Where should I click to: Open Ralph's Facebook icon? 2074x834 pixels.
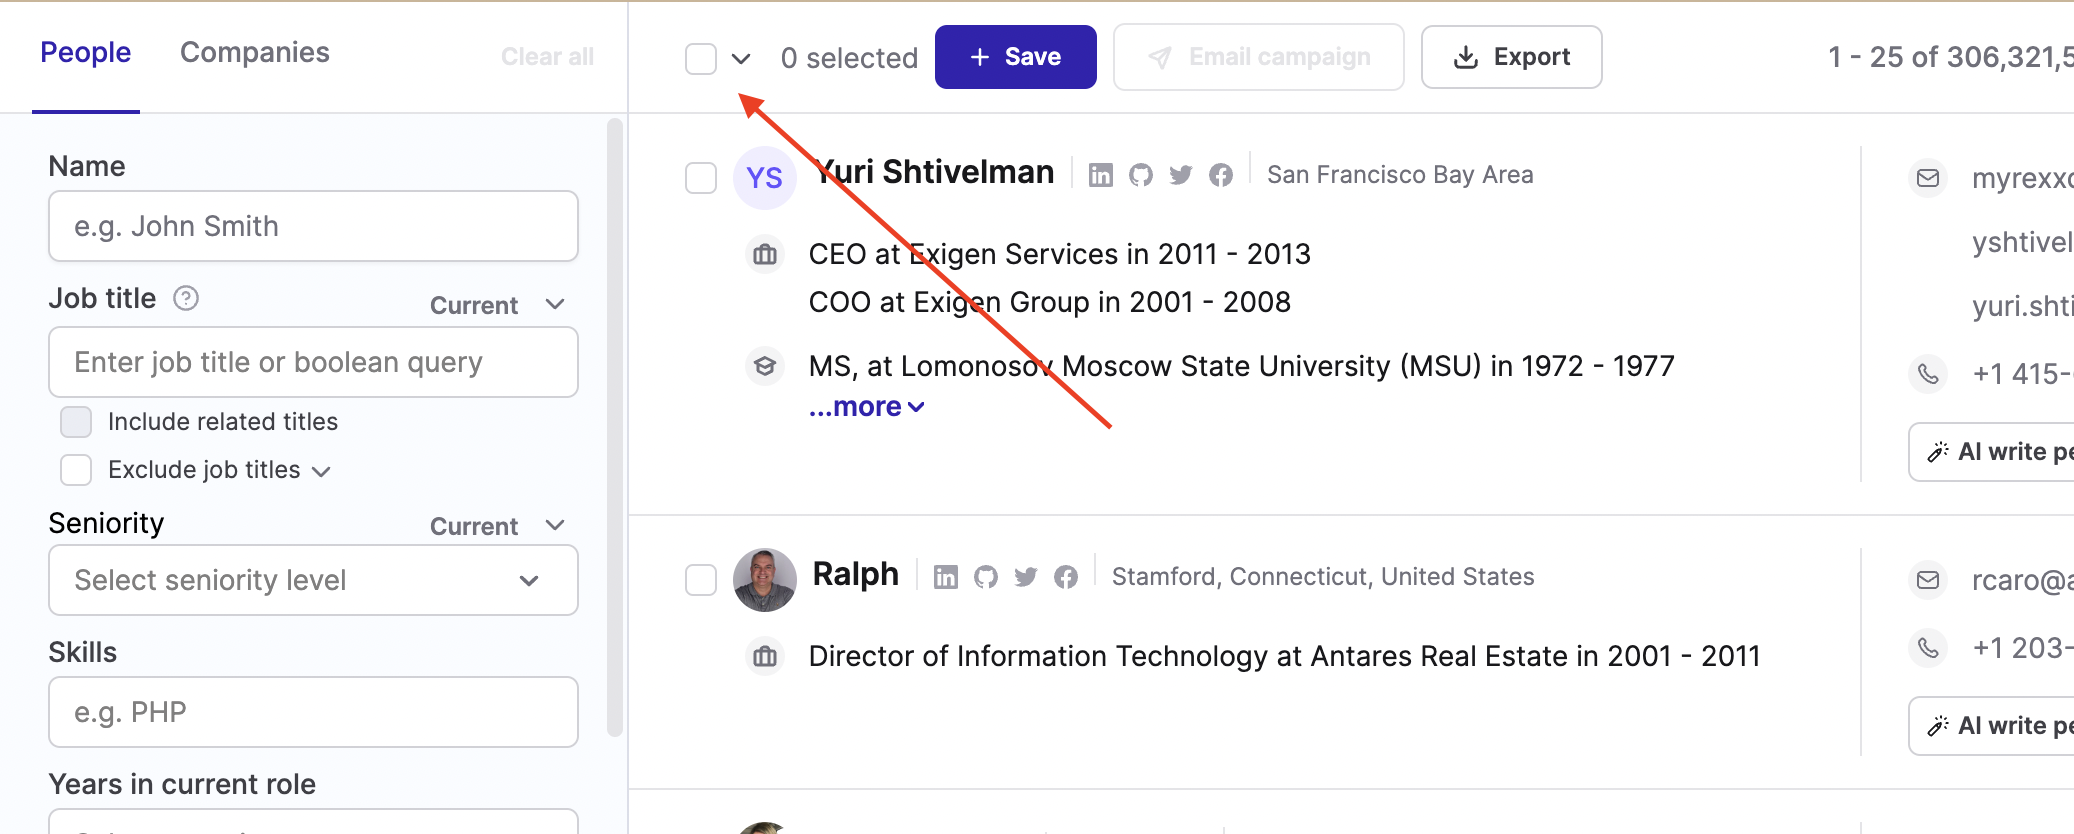pyautogui.click(x=1065, y=577)
